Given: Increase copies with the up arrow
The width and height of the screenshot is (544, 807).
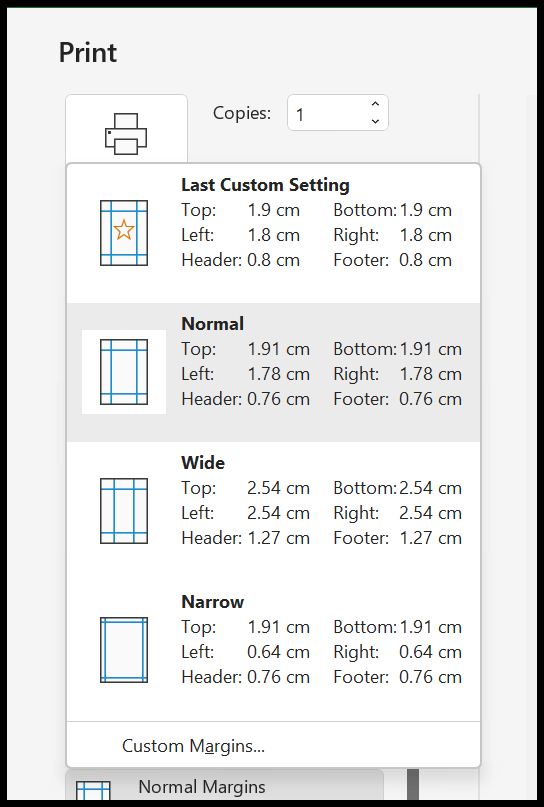Looking at the screenshot, I should (x=375, y=104).
